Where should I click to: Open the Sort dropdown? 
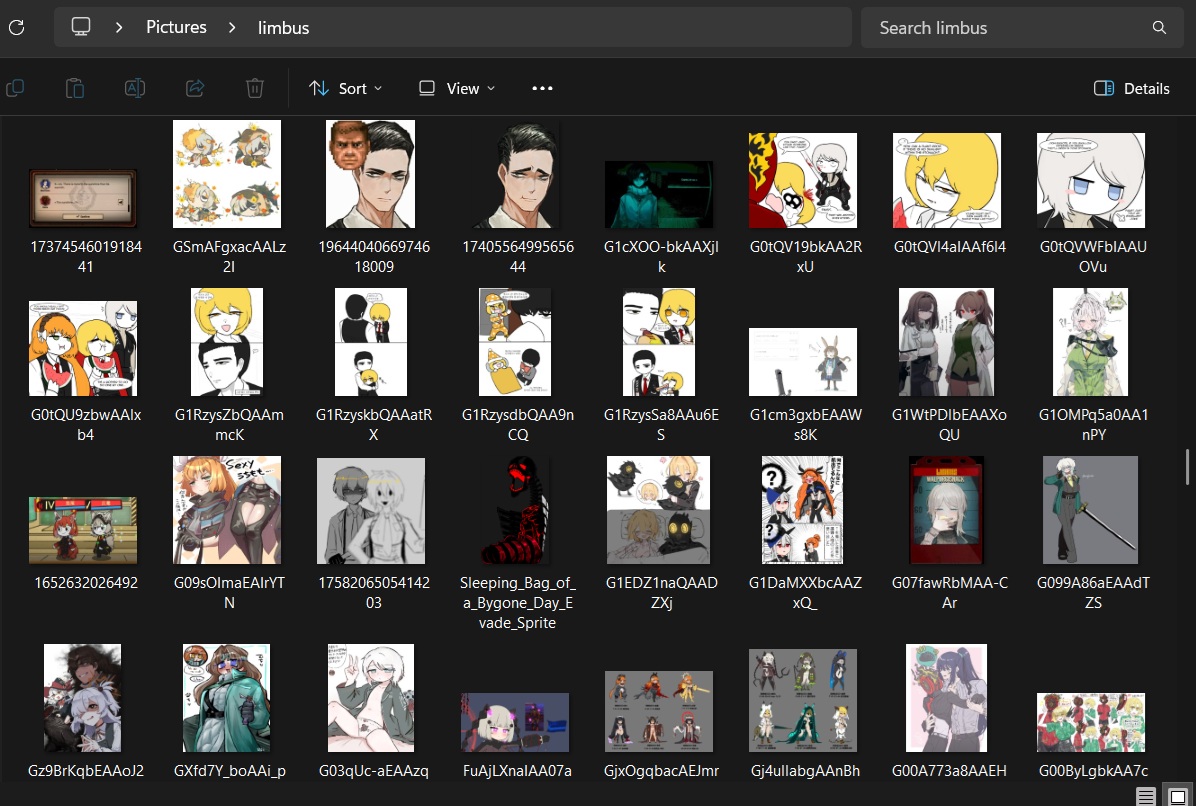point(346,88)
